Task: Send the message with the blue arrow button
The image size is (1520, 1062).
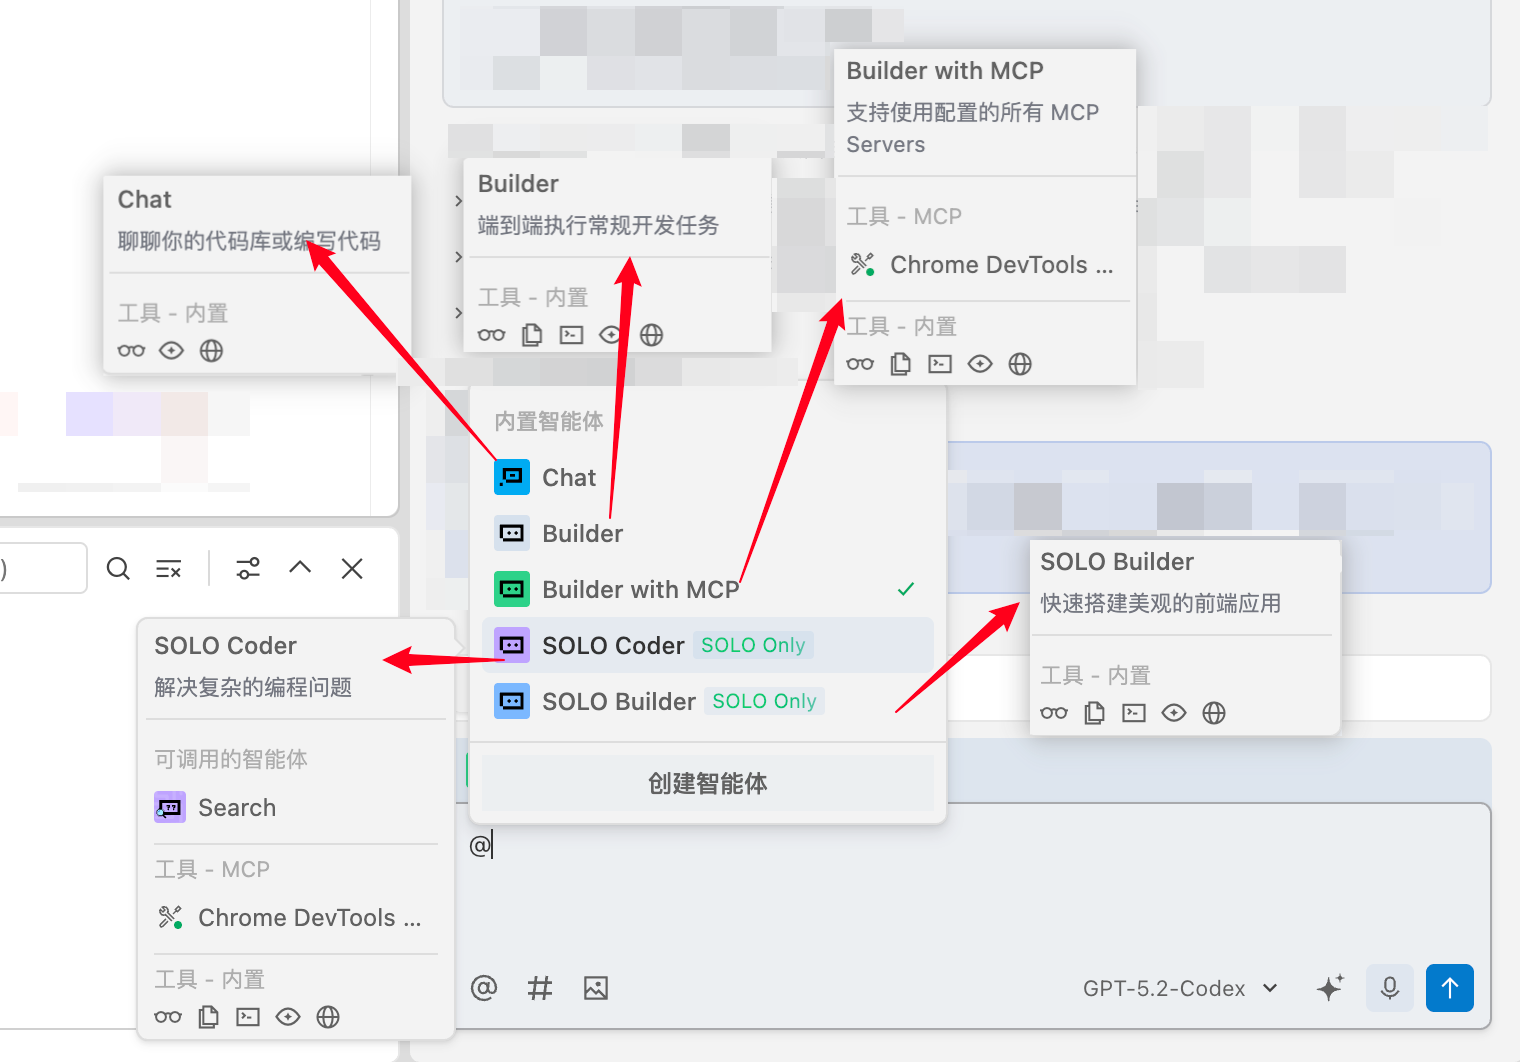Action: [1449, 988]
